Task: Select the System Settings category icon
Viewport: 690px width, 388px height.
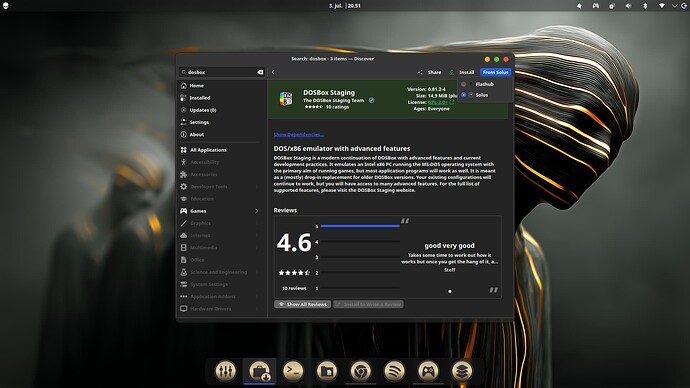Action: (x=184, y=284)
